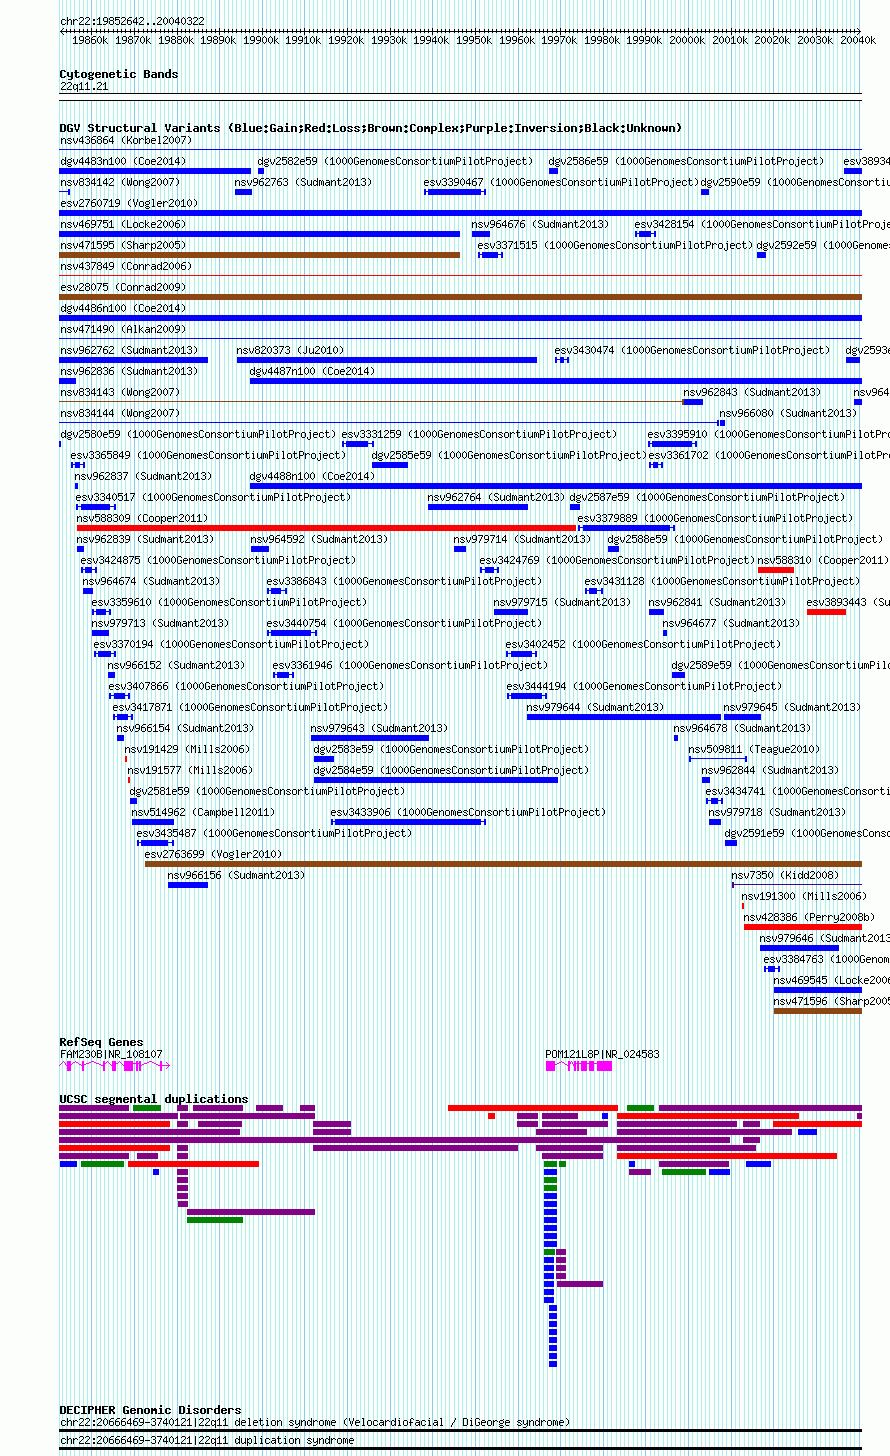
Task: Open the DGV Structural Variants track title
Action: 371,128
